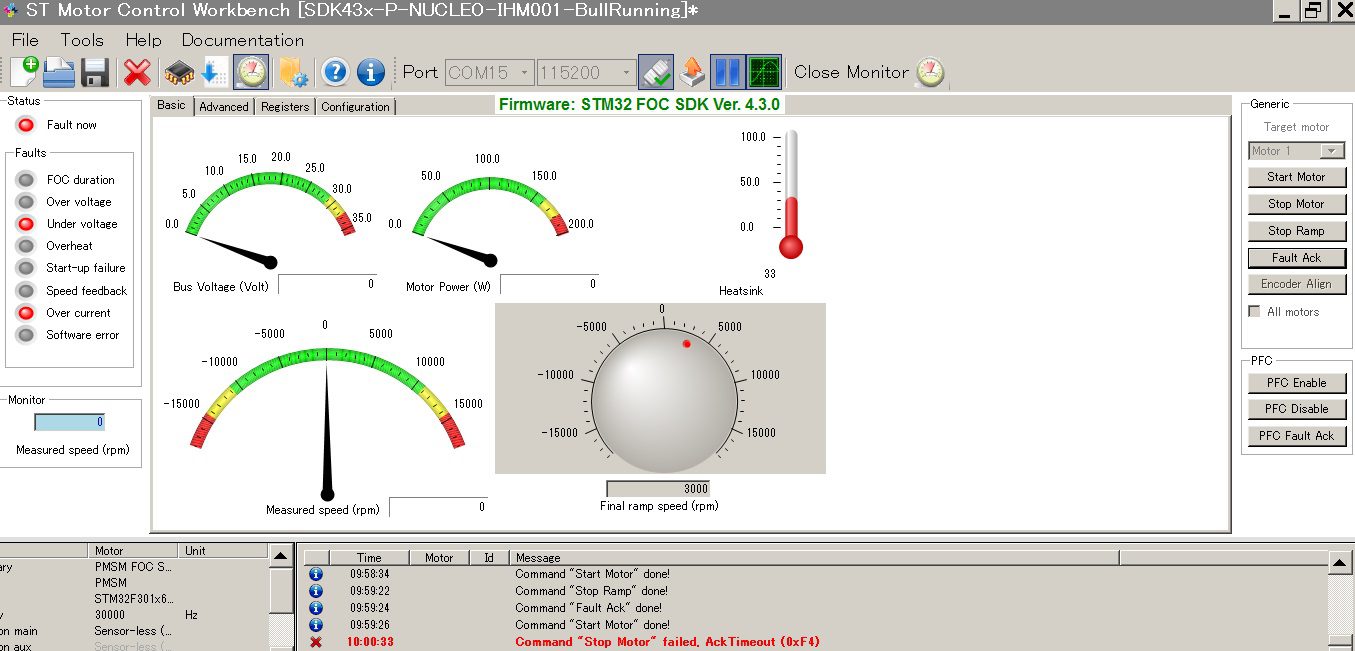Click the Final ramp speed field showing 3000
Screen dimensions: 1355x651
tap(658, 489)
